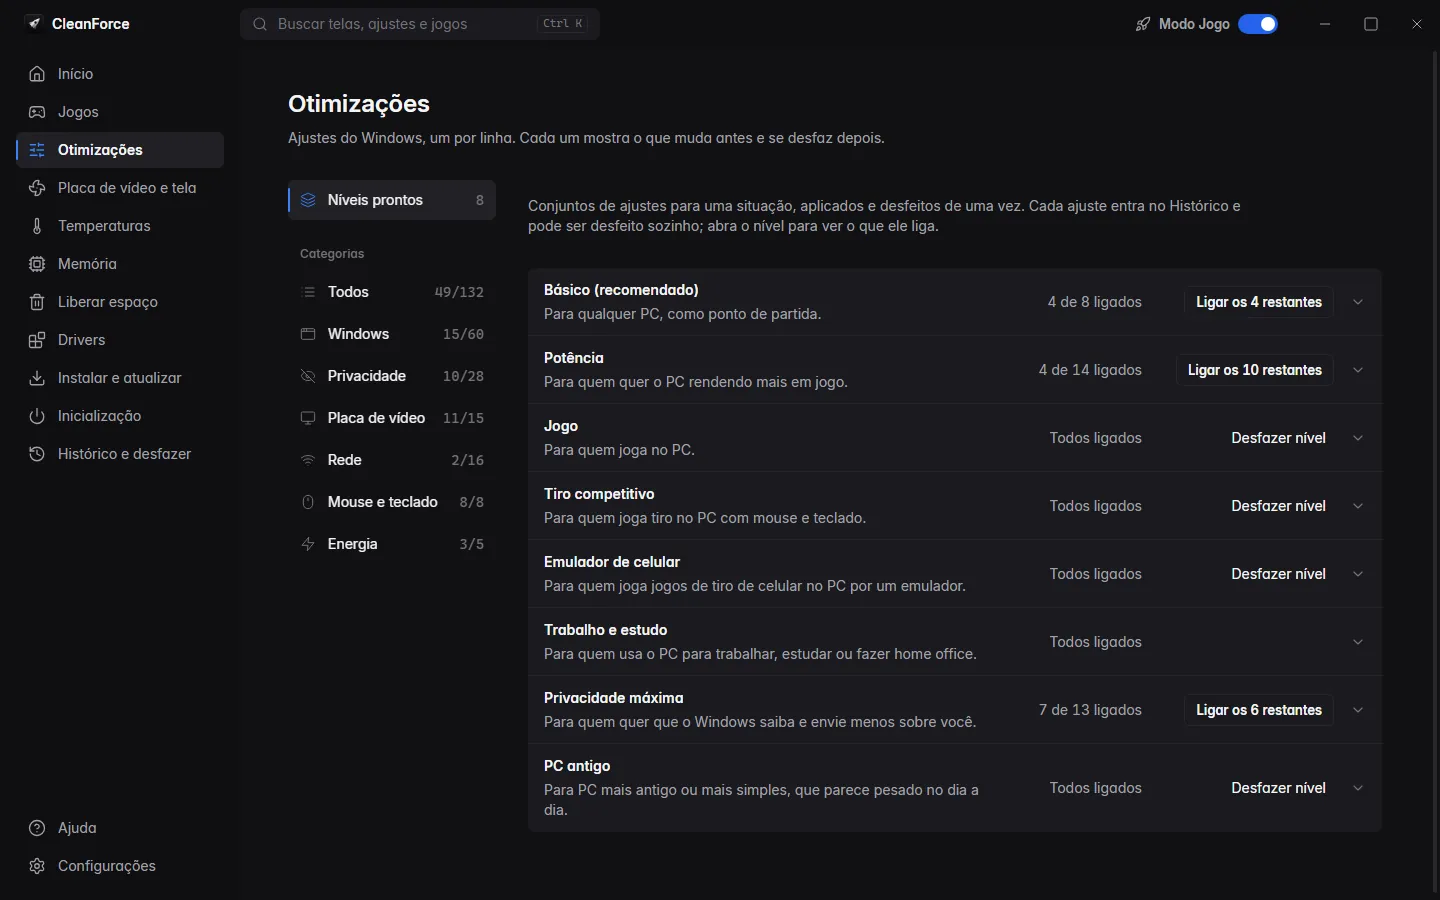Expand the Privacidade máxima chevron
Viewport: 1440px width, 900px height.
[x=1358, y=710]
